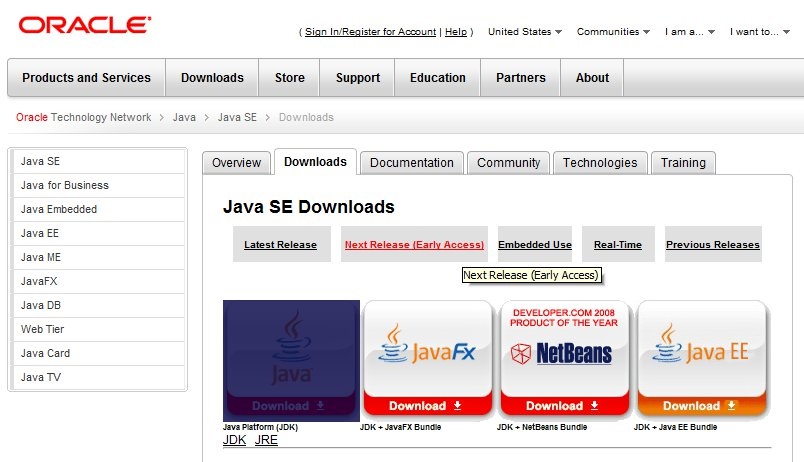Click the NetBeans bundle download image
The height and width of the screenshot is (462, 804).
click(x=565, y=358)
